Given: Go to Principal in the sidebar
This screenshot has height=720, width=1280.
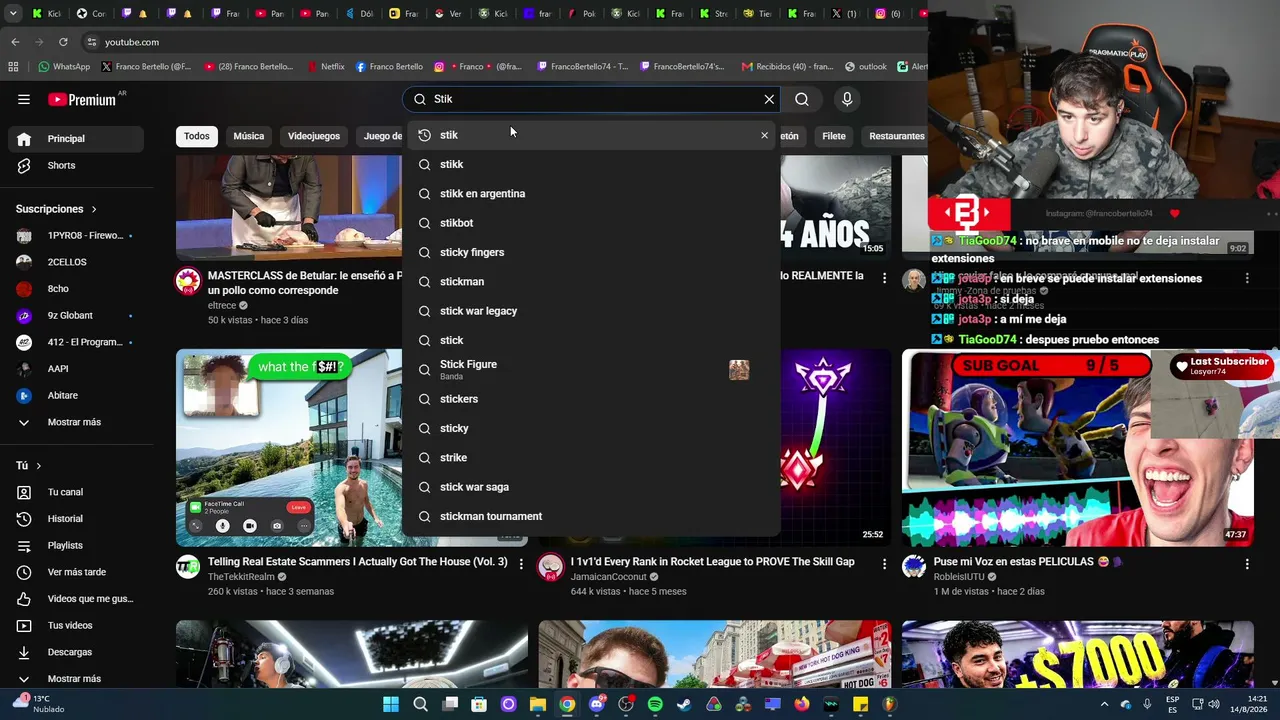Looking at the screenshot, I should click(x=78, y=139).
